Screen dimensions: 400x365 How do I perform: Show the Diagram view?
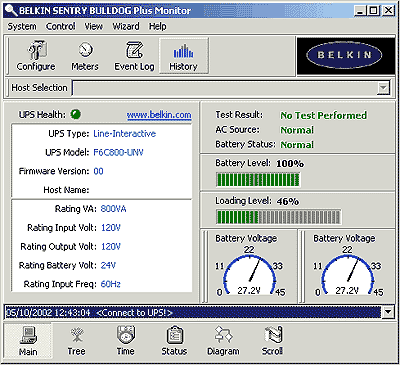(223, 341)
